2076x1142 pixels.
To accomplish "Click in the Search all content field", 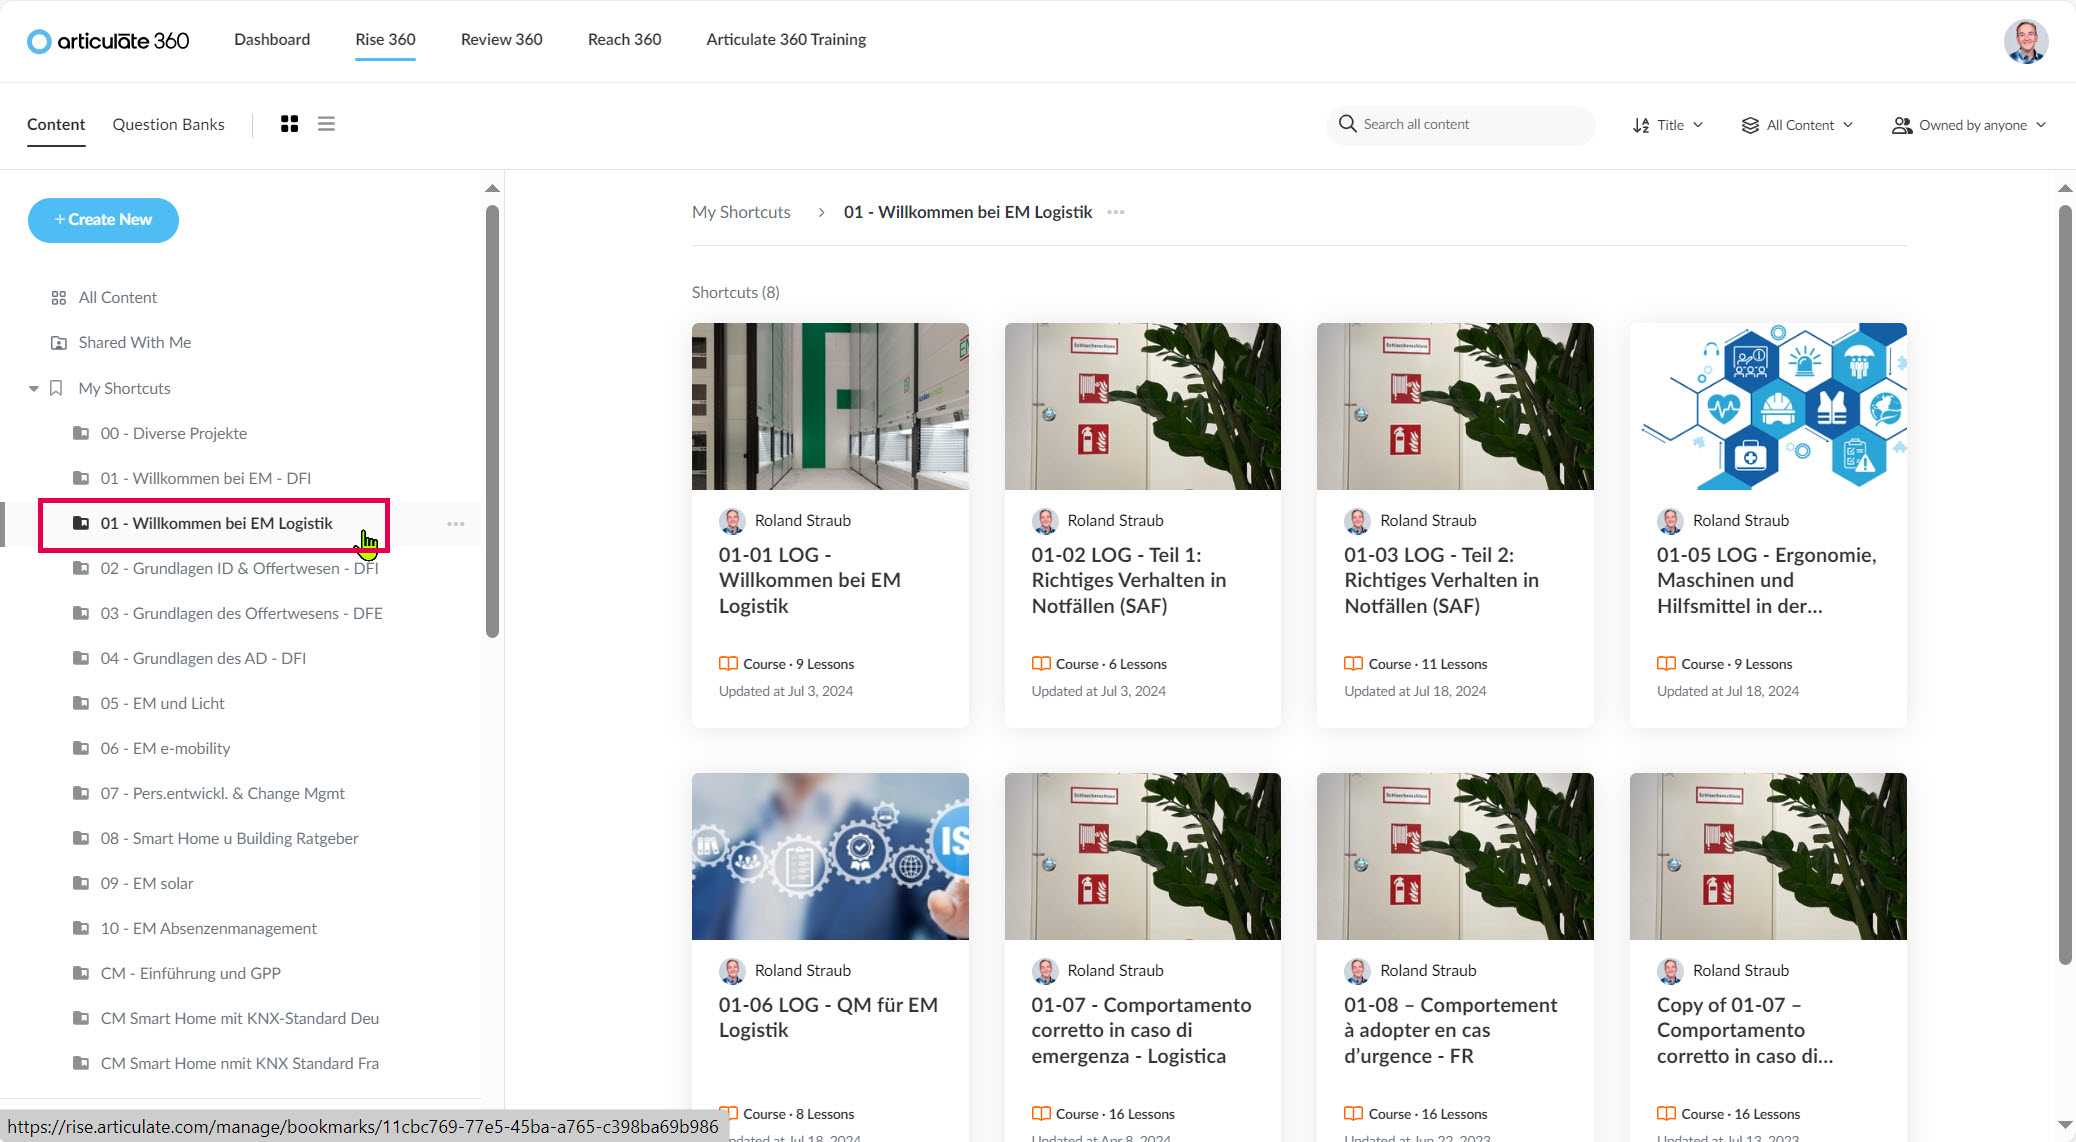I will (x=1461, y=125).
